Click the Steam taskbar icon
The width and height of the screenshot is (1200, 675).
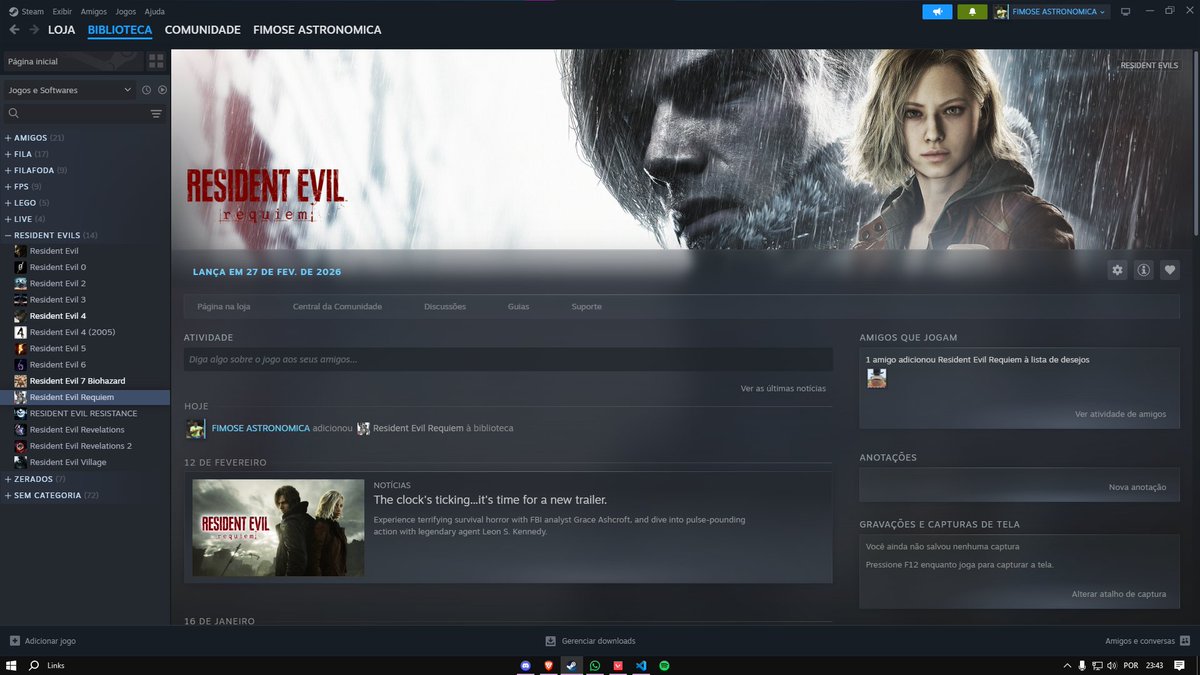572,665
